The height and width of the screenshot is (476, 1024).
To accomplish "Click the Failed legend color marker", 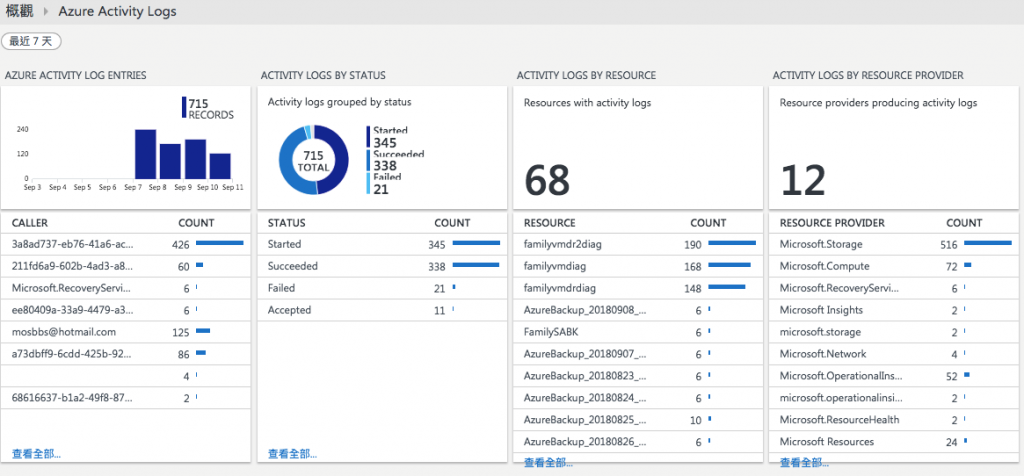I will click(368, 183).
